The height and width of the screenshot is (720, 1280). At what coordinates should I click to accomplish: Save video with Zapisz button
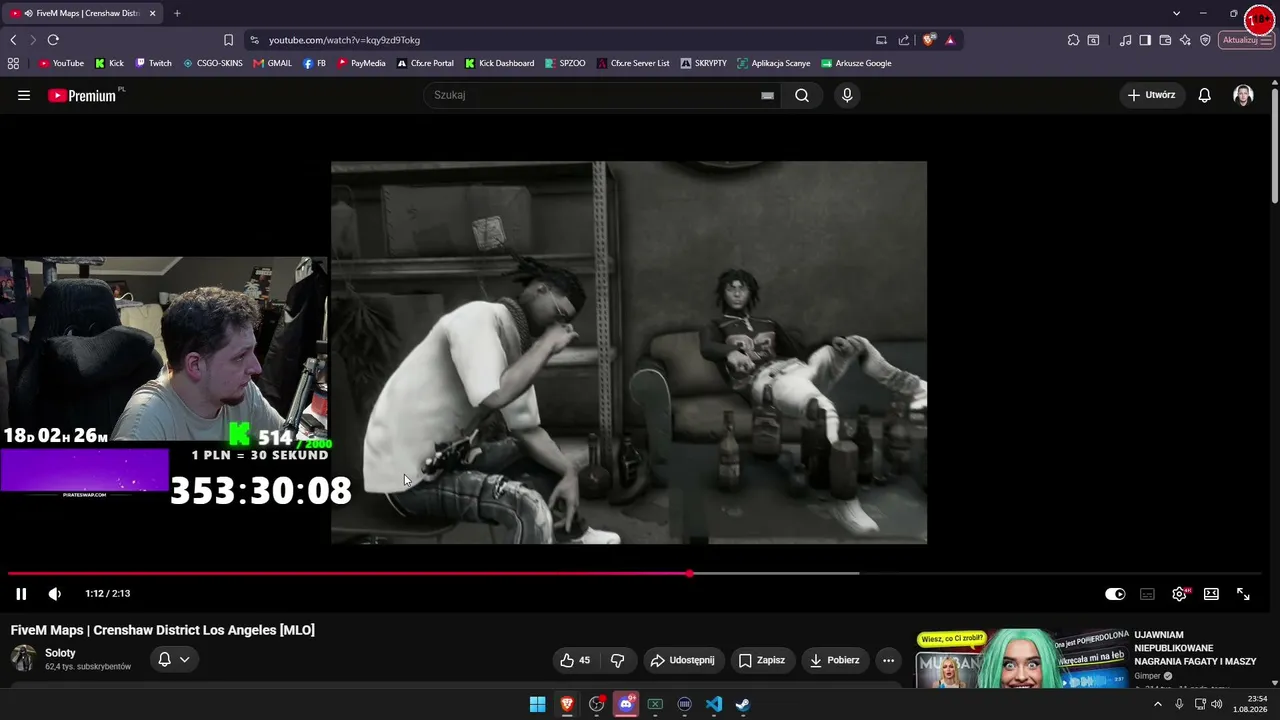761,660
